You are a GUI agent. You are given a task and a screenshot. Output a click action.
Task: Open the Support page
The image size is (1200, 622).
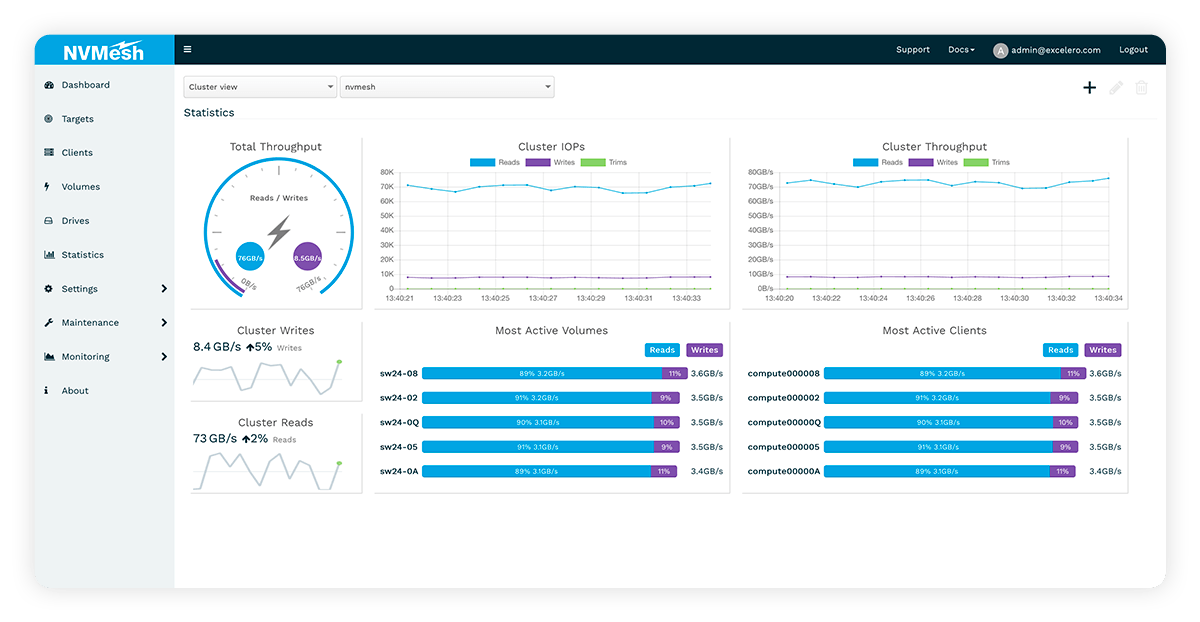click(x=912, y=49)
